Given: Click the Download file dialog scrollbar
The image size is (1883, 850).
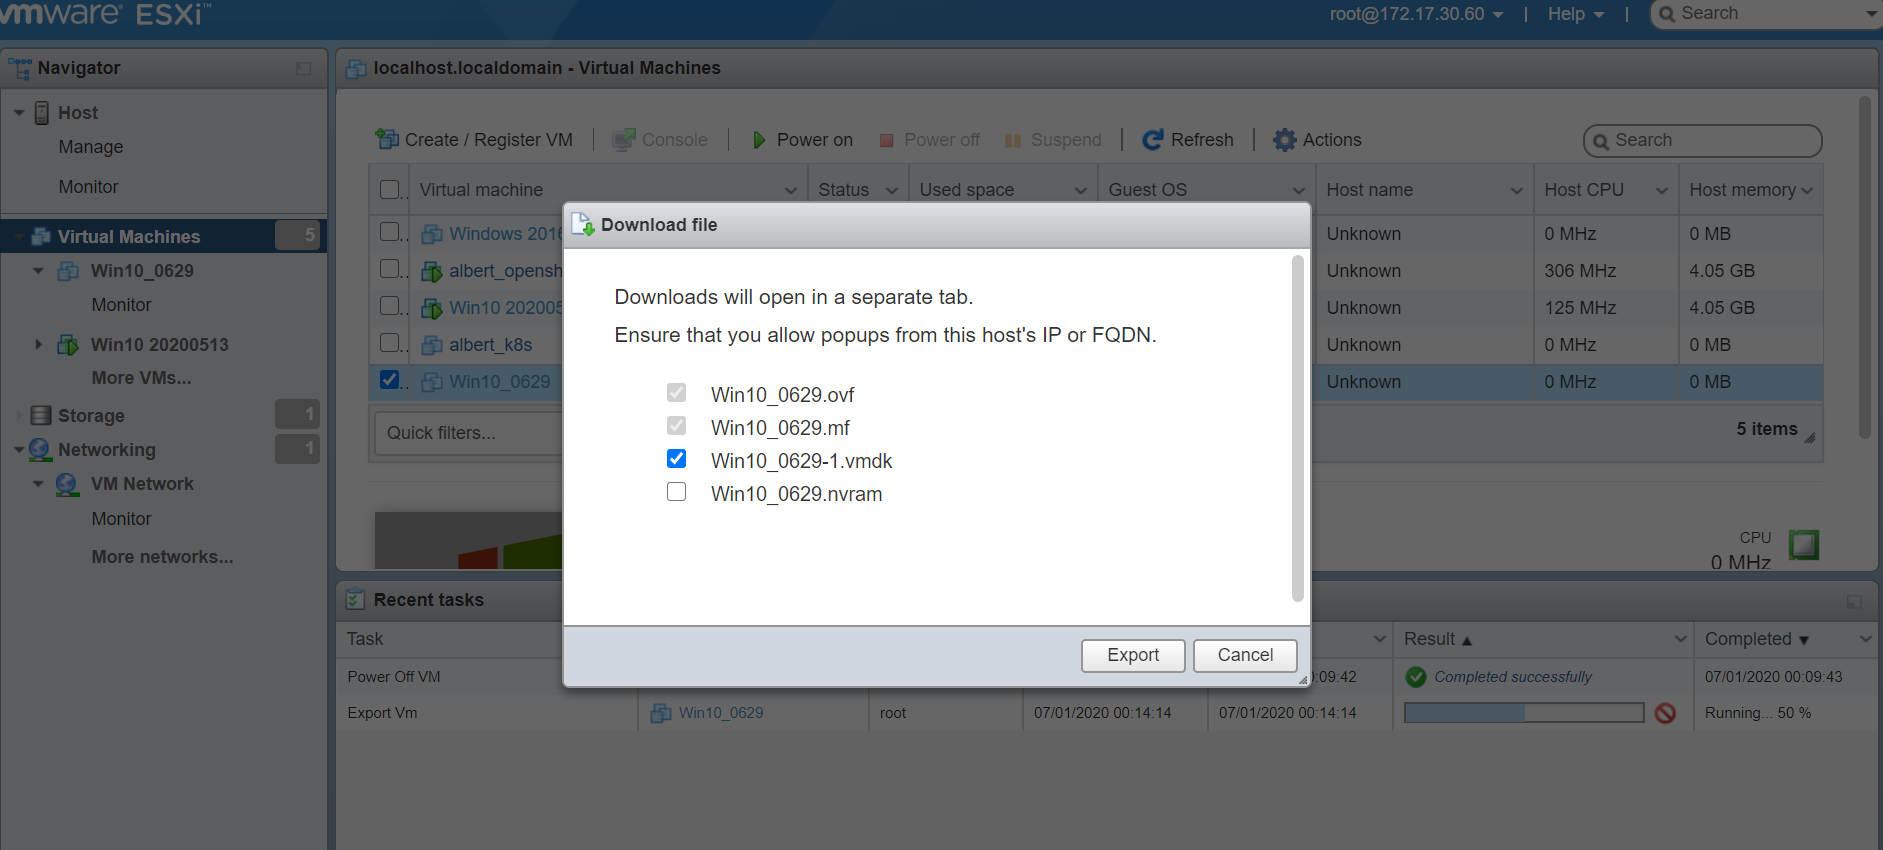Looking at the screenshot, I should 1298,429.
